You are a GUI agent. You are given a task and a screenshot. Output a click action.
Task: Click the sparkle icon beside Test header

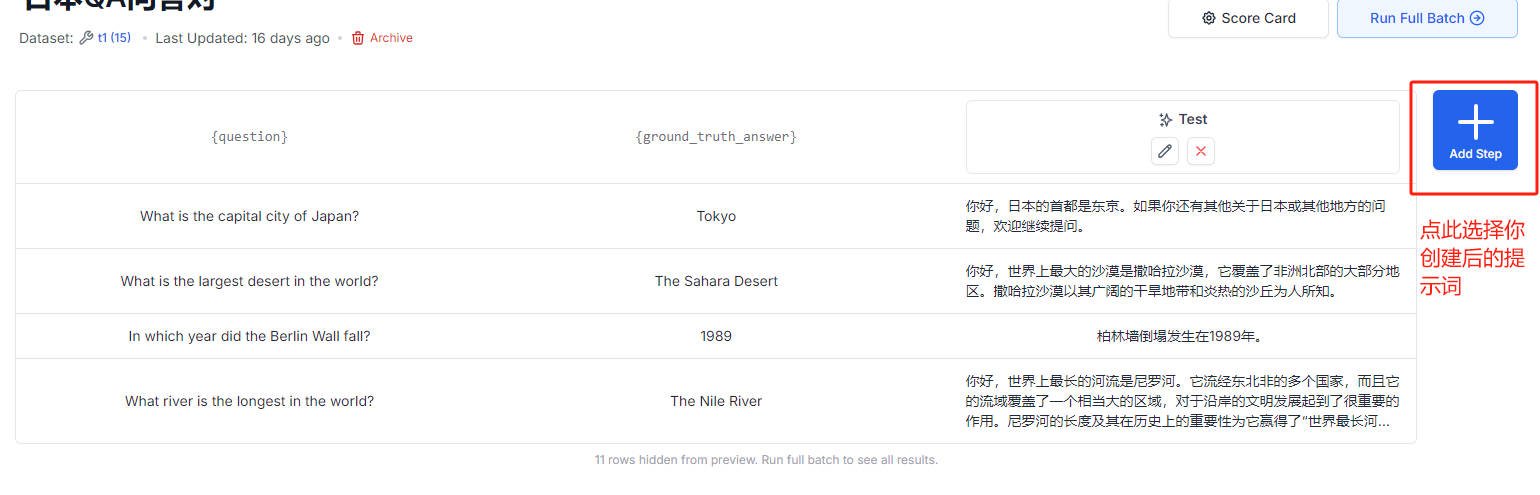[x=1165, y=120]
